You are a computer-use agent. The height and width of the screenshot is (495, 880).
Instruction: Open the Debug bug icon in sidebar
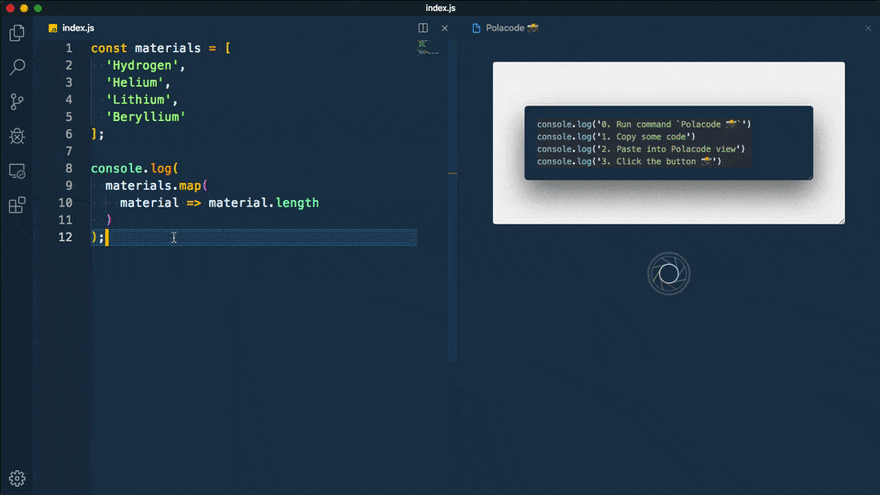click(x=17, y=135)
